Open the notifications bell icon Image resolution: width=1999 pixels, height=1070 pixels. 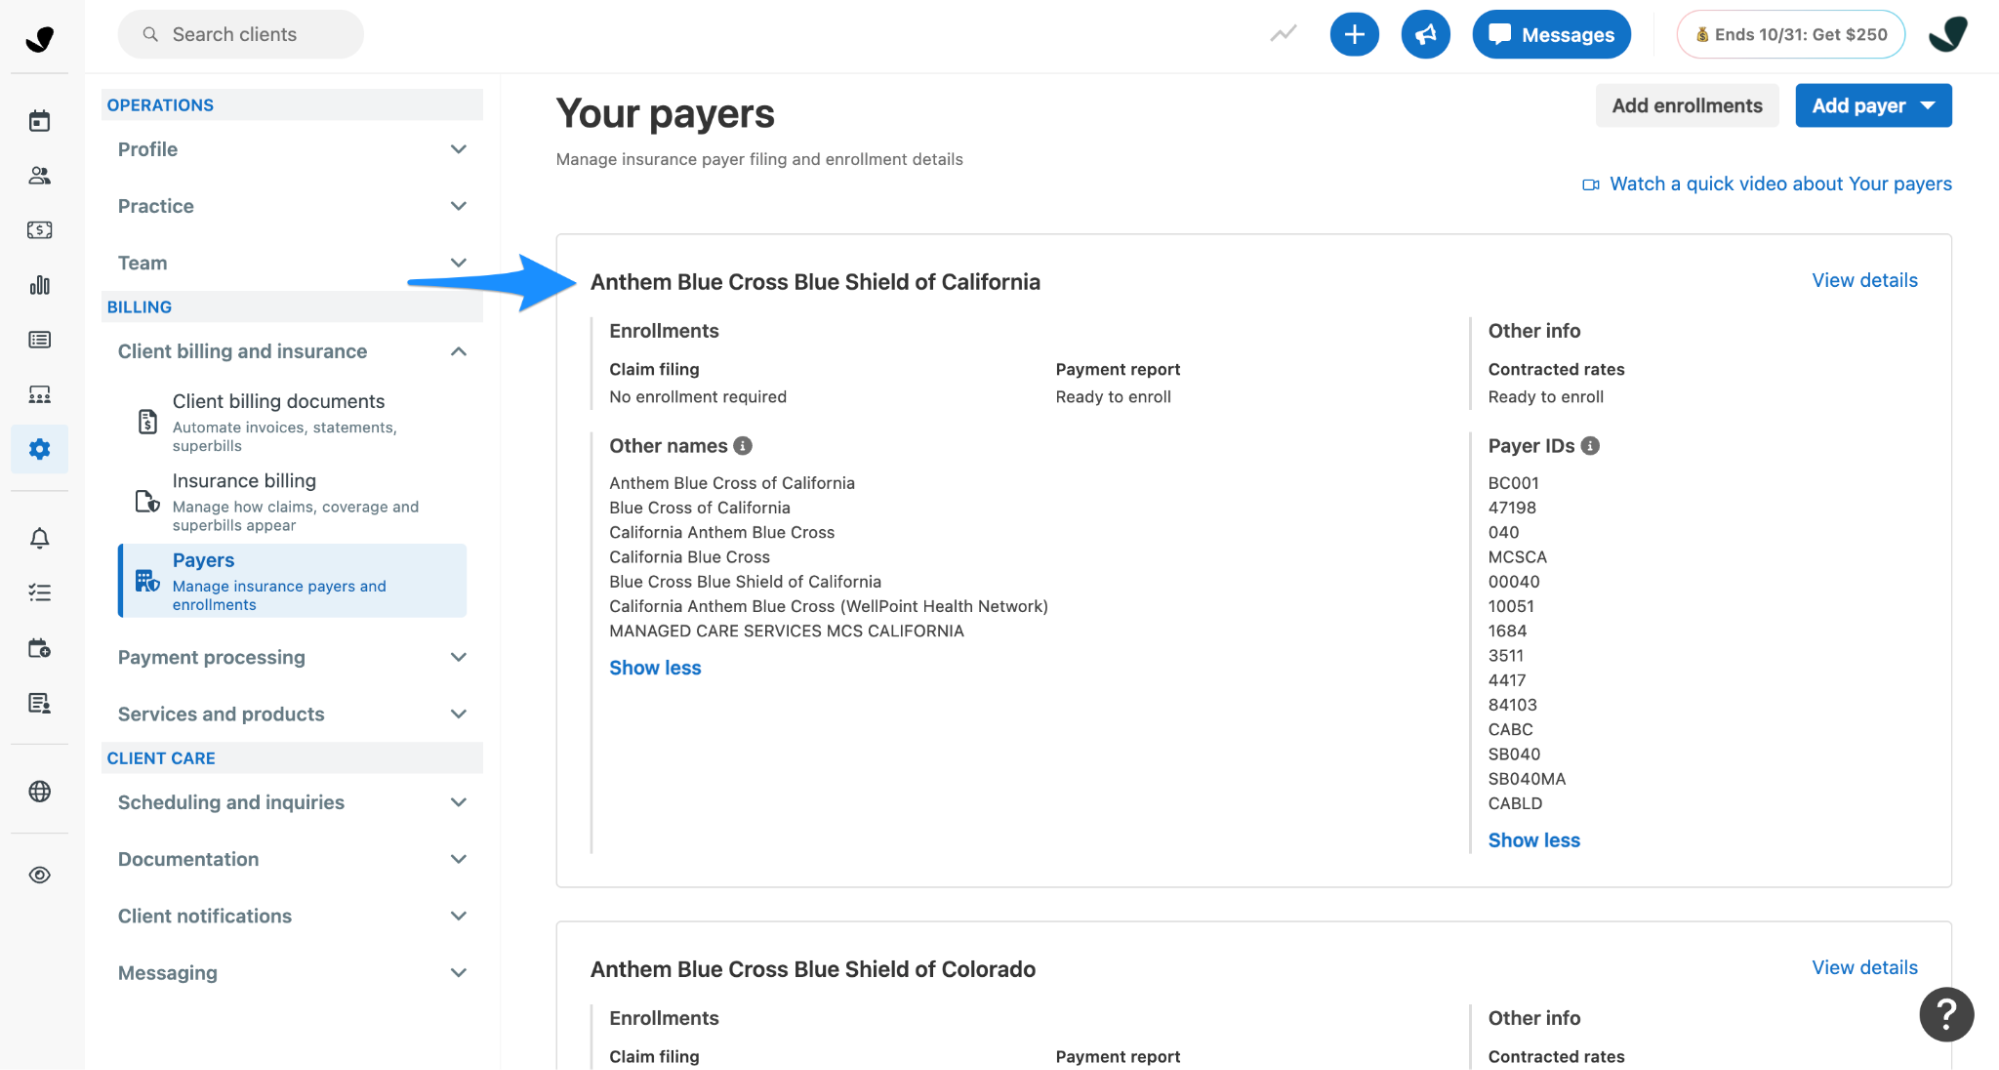point(39,538)
